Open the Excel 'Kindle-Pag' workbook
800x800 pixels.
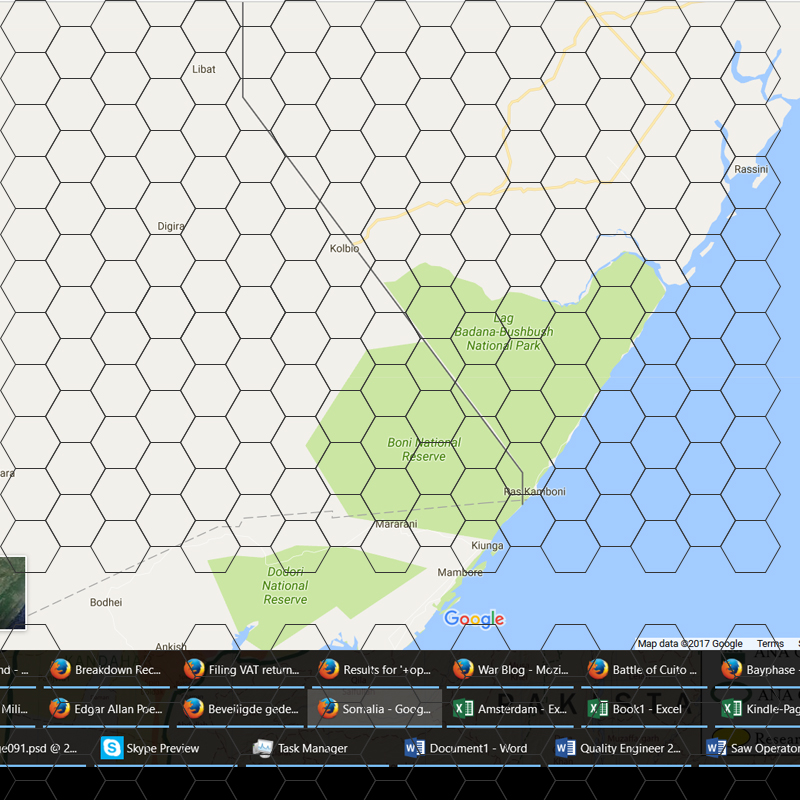coord(758,709)
